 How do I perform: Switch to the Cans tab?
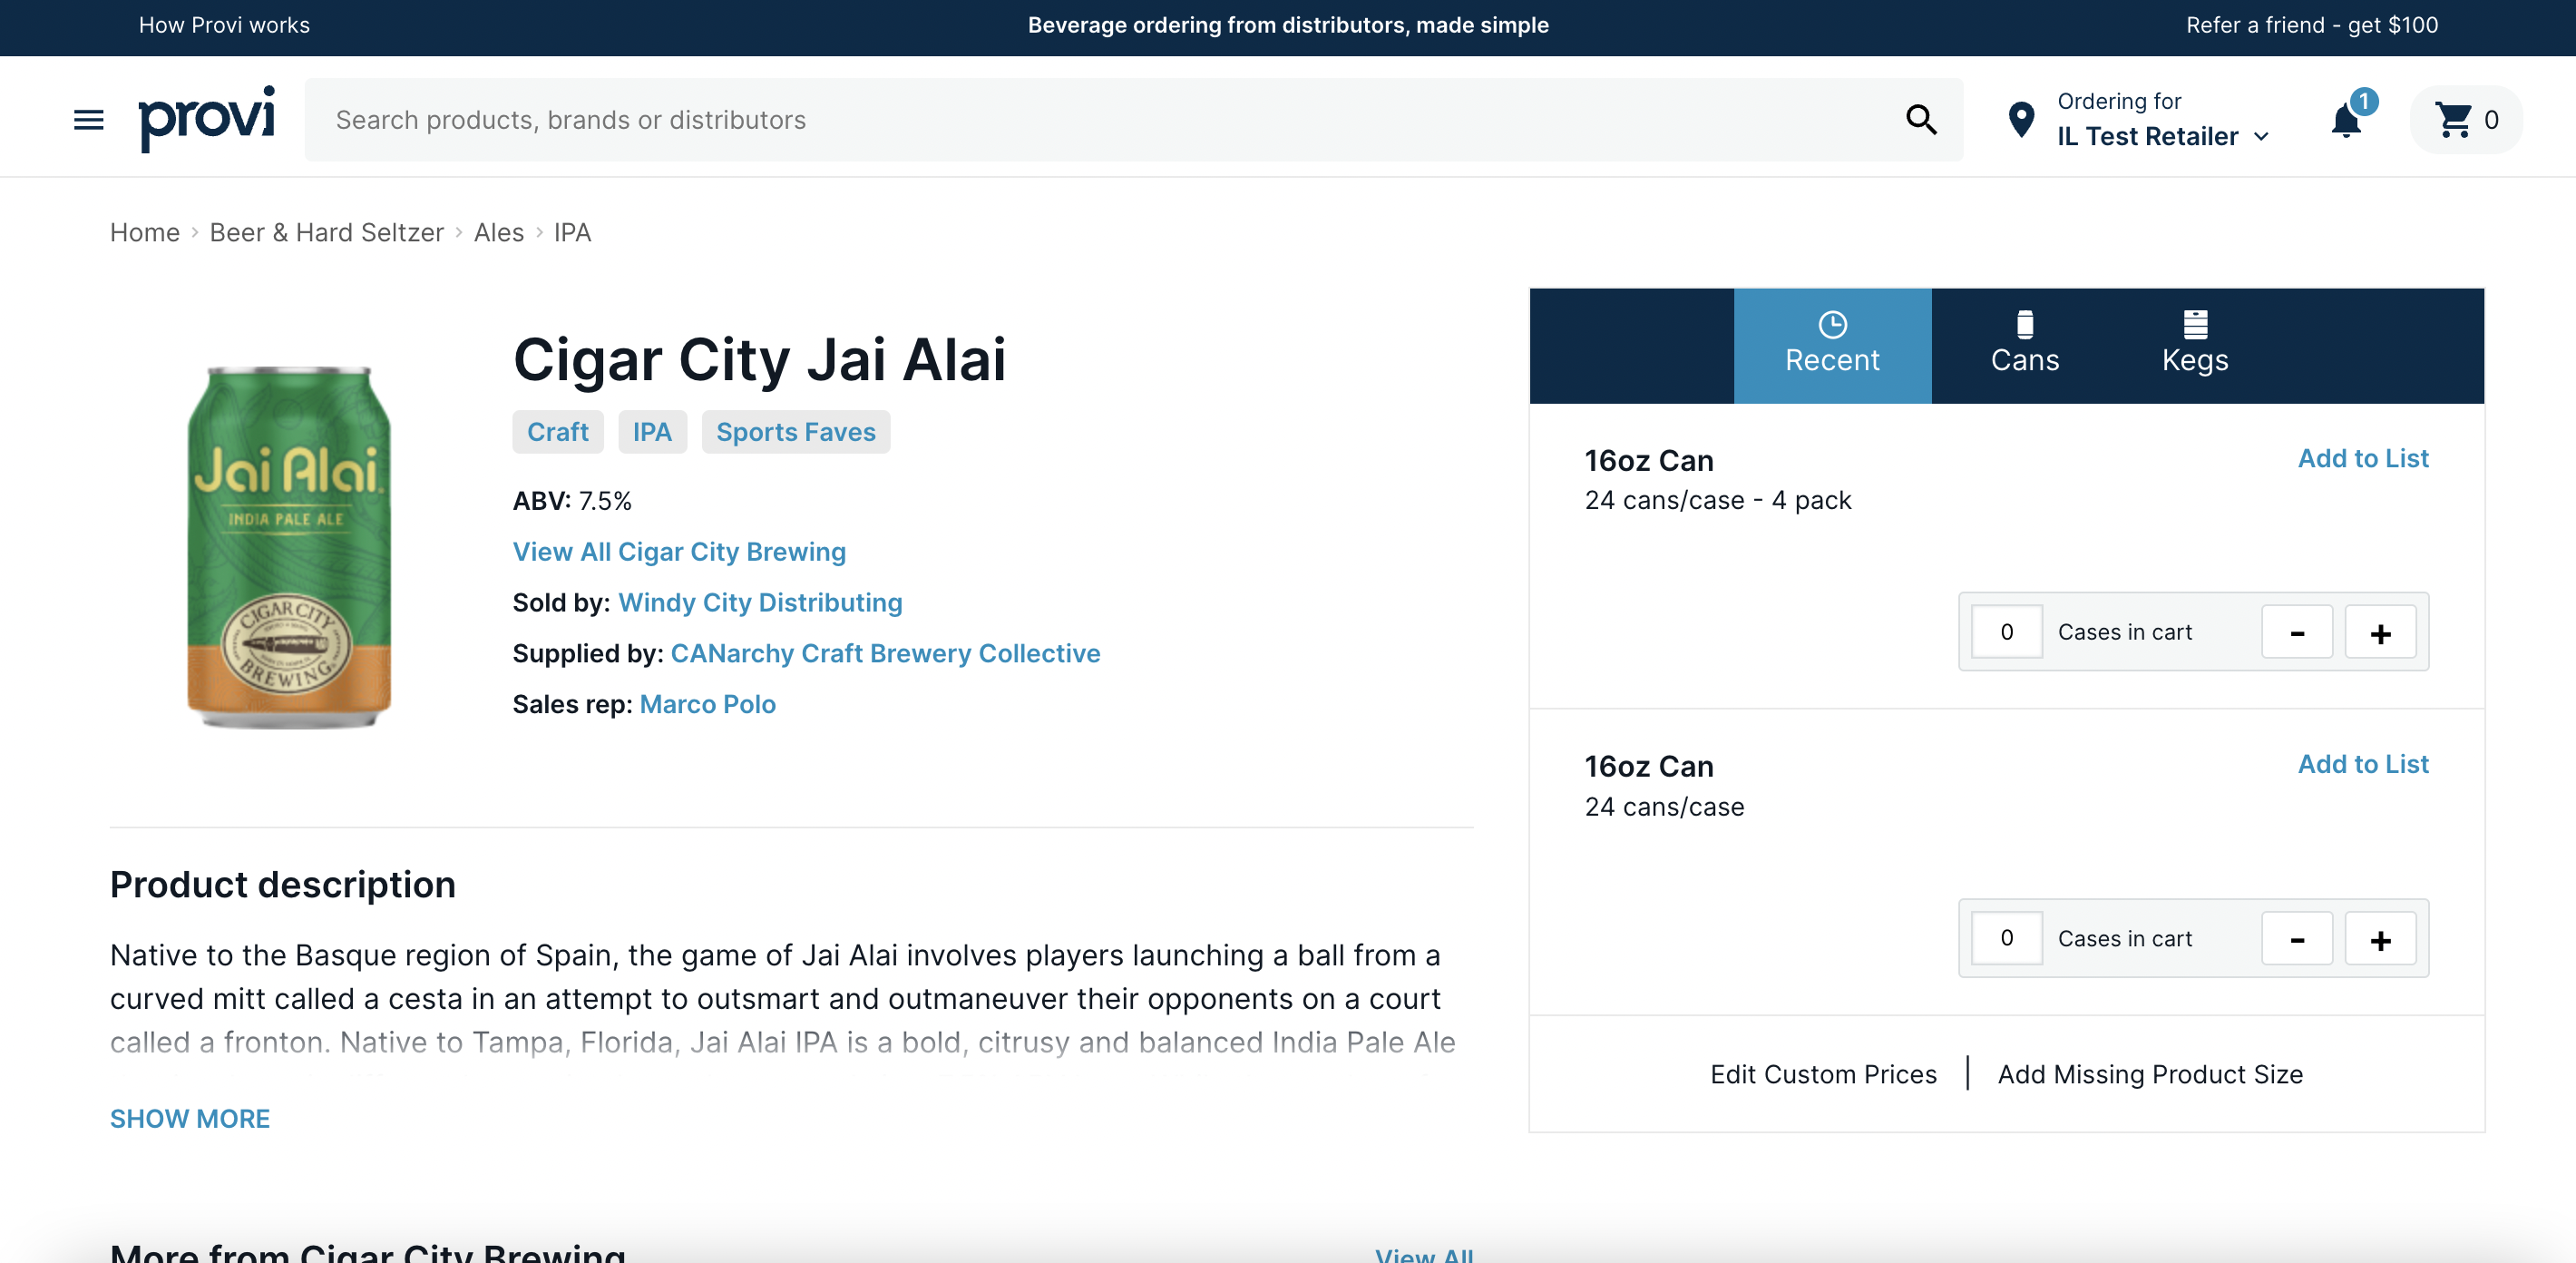(x=2024, y=346)
